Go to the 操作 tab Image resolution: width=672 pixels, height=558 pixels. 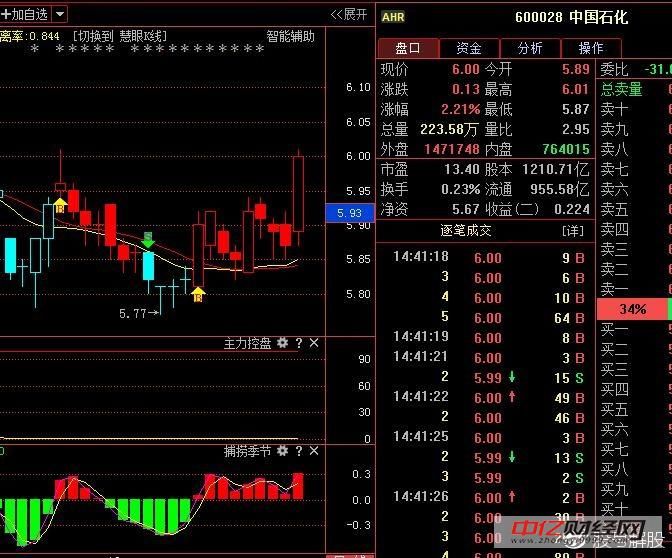coord(591,48)
